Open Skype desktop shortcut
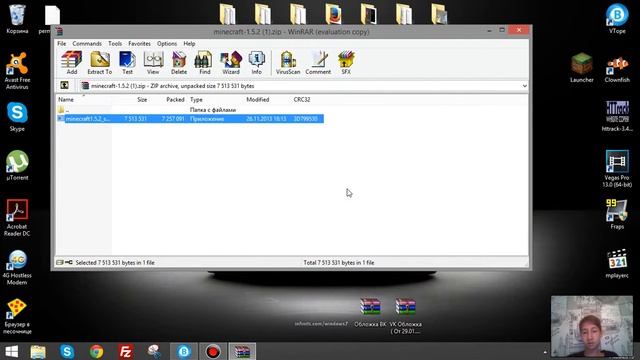 17,117
